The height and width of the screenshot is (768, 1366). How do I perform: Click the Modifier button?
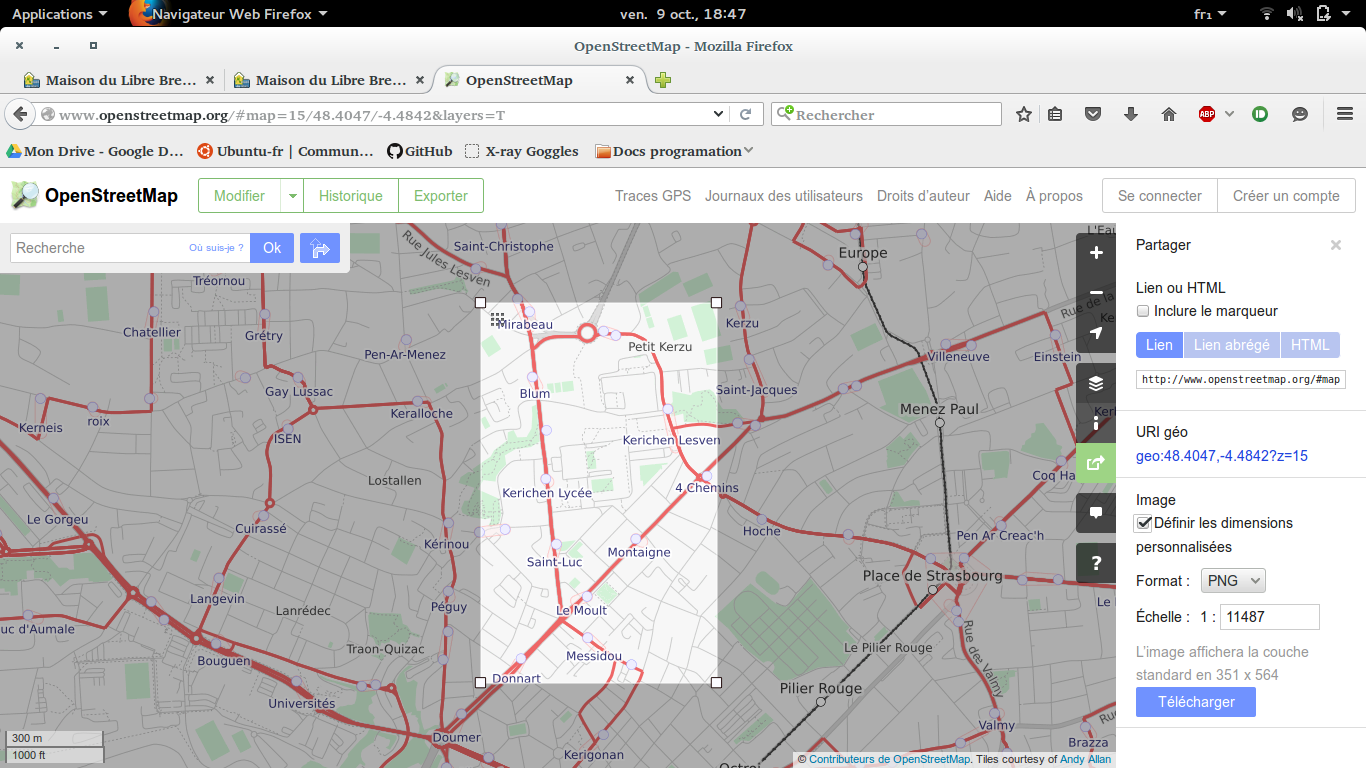pos(240,196)
